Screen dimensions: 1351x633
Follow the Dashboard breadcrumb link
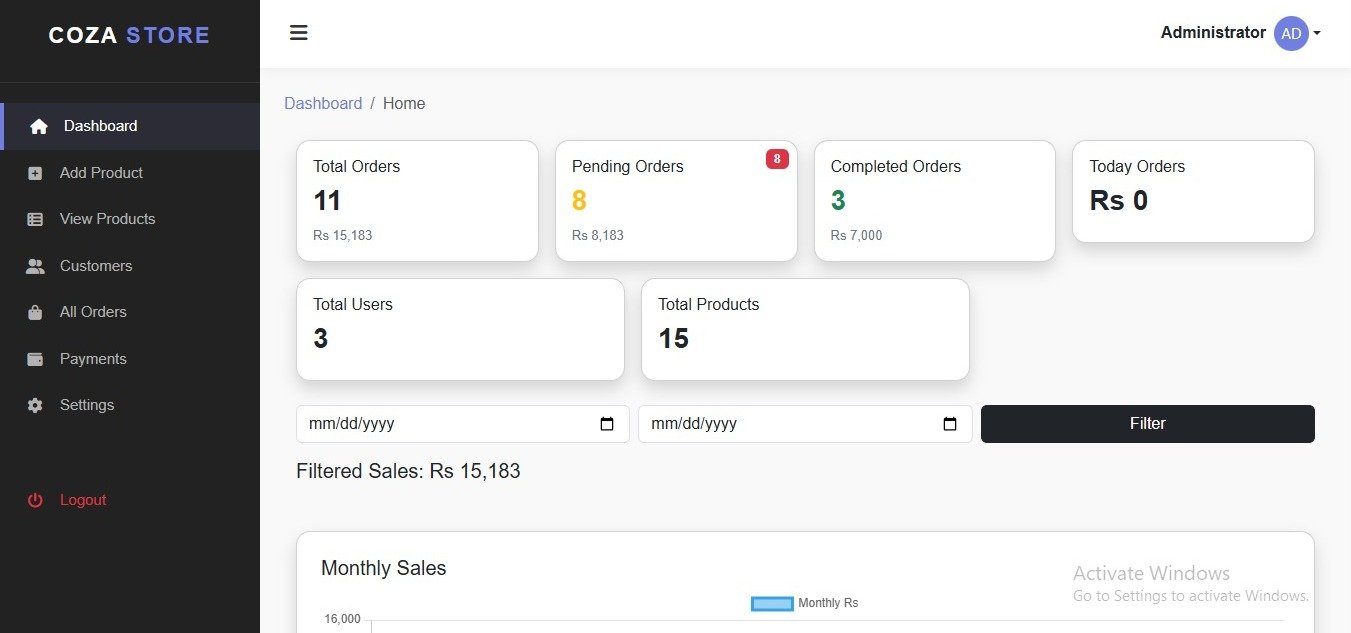tap(323, 103)
